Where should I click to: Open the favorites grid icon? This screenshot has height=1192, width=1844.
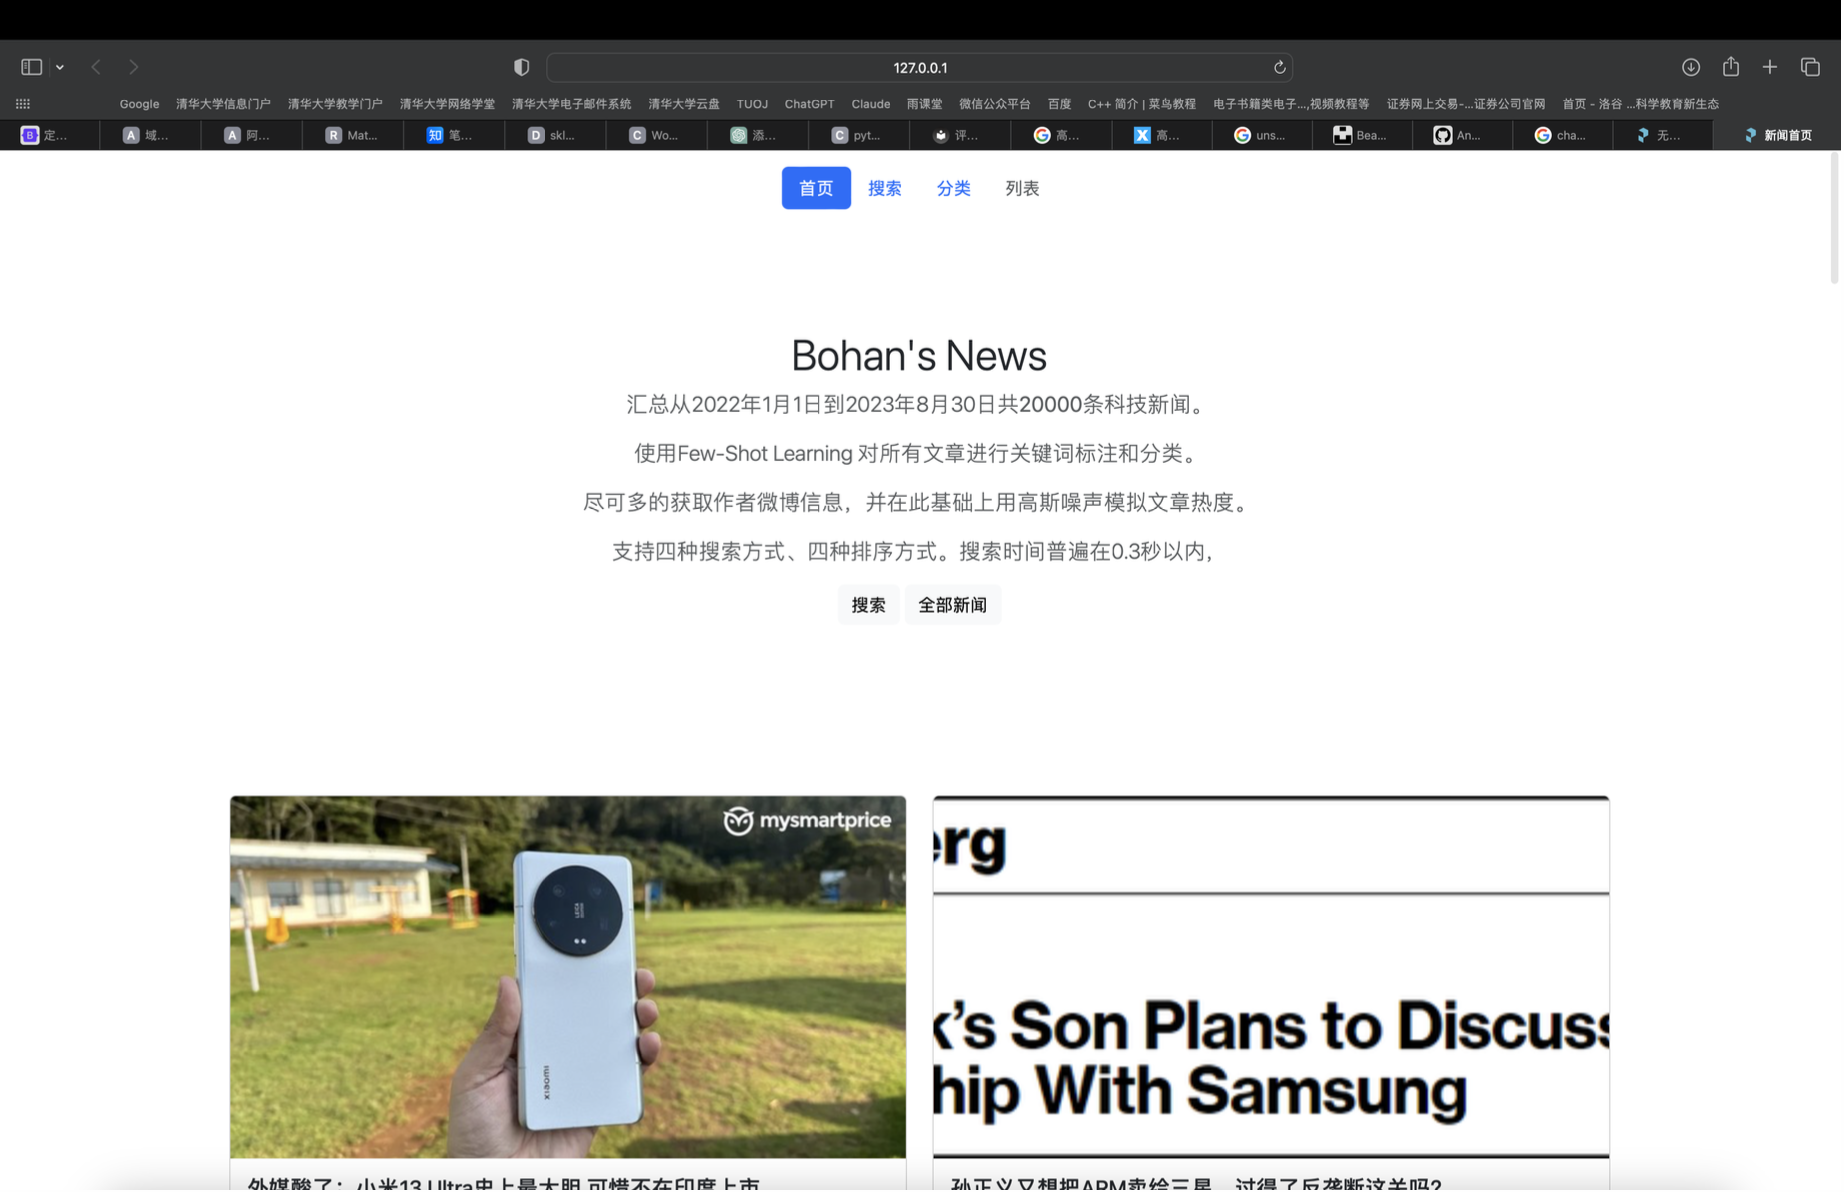tap(23, 104)
